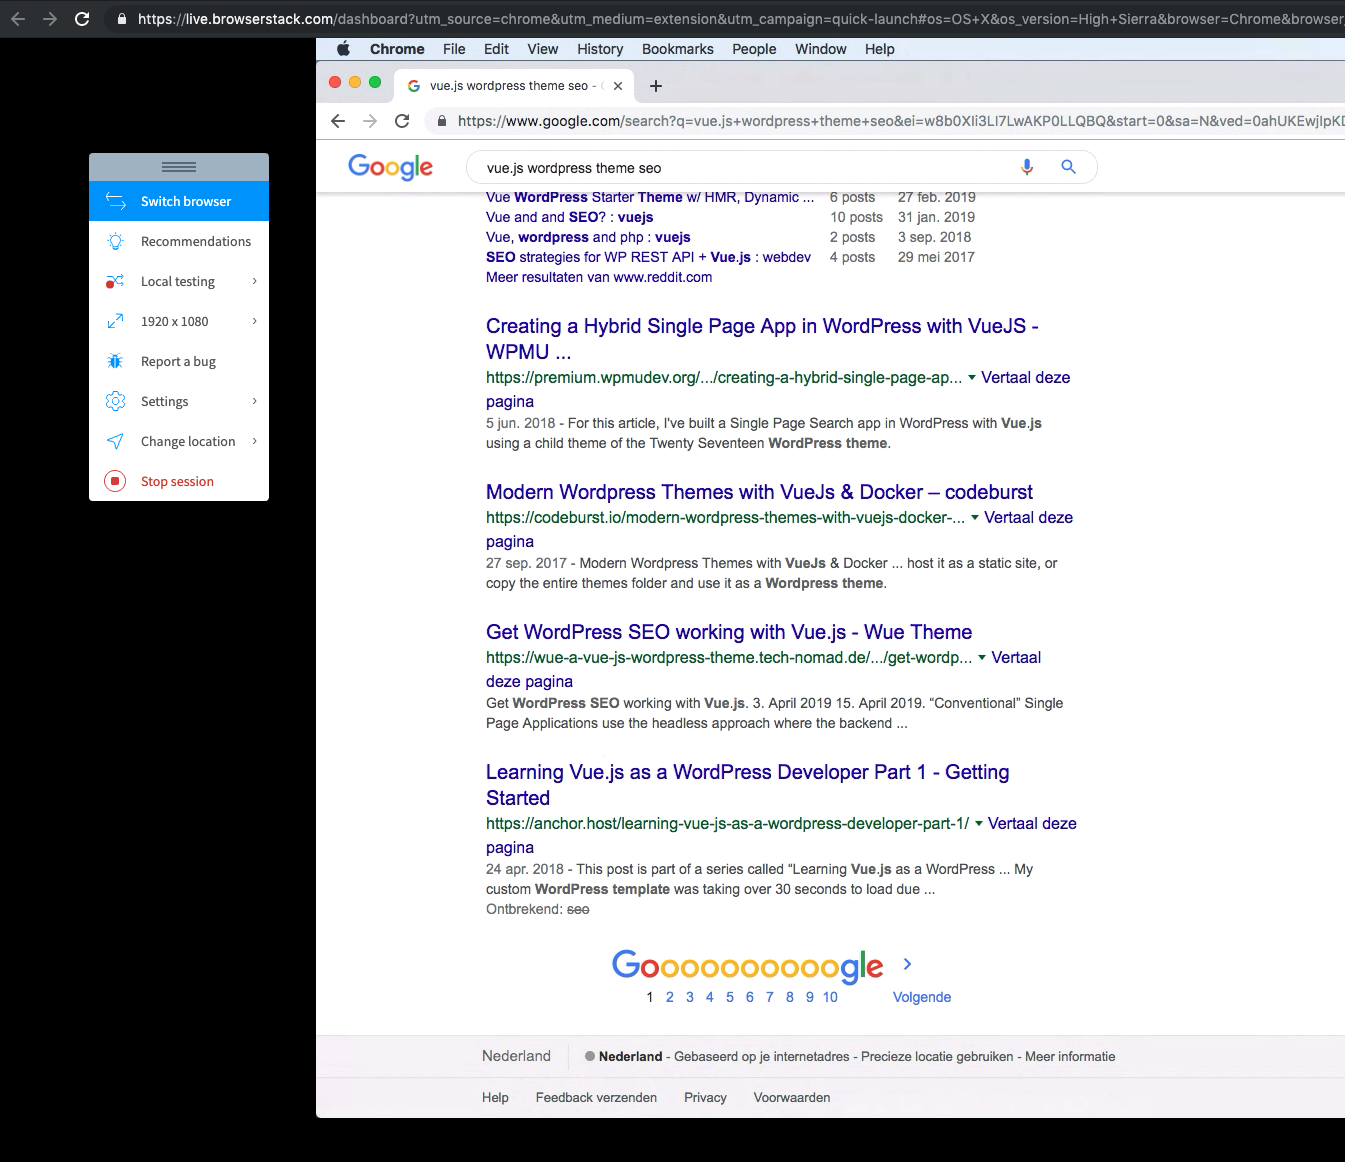Open dropdown arrow after codeburst.io URL
The height and width of the screenshot is (1162, 1345).
(x=975, y=518)
